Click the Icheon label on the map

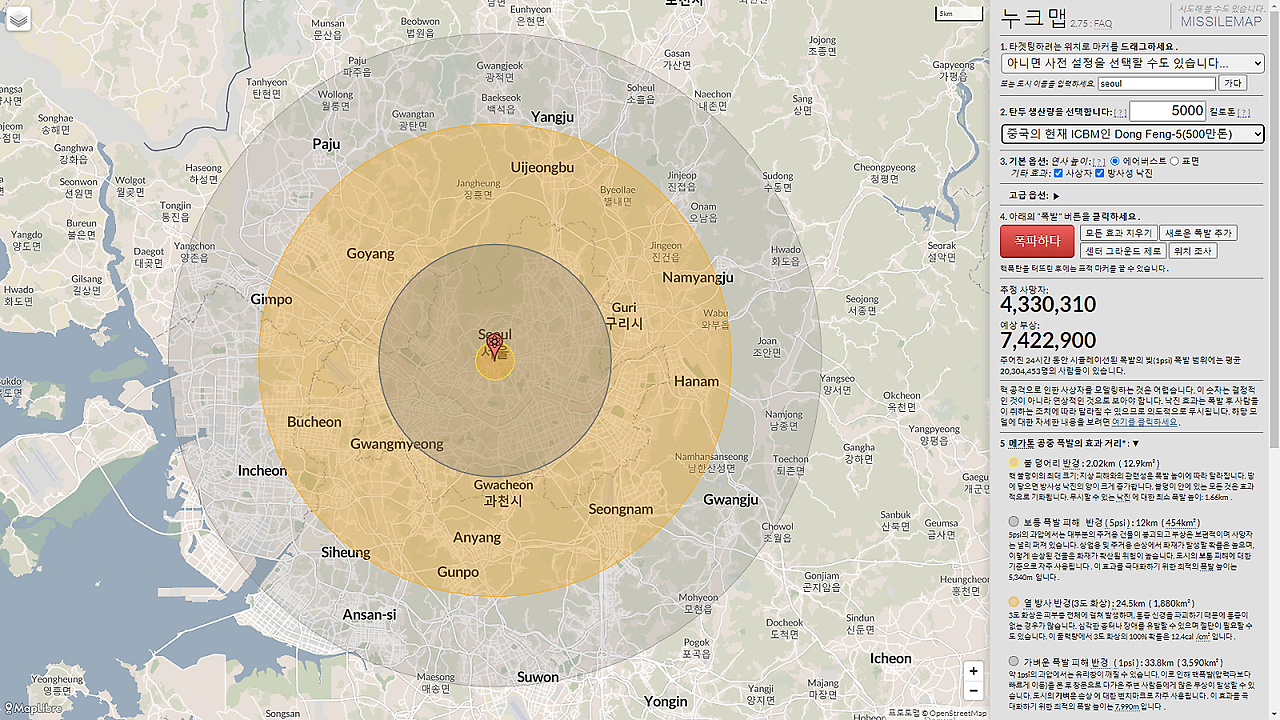(x=890, y=658)
